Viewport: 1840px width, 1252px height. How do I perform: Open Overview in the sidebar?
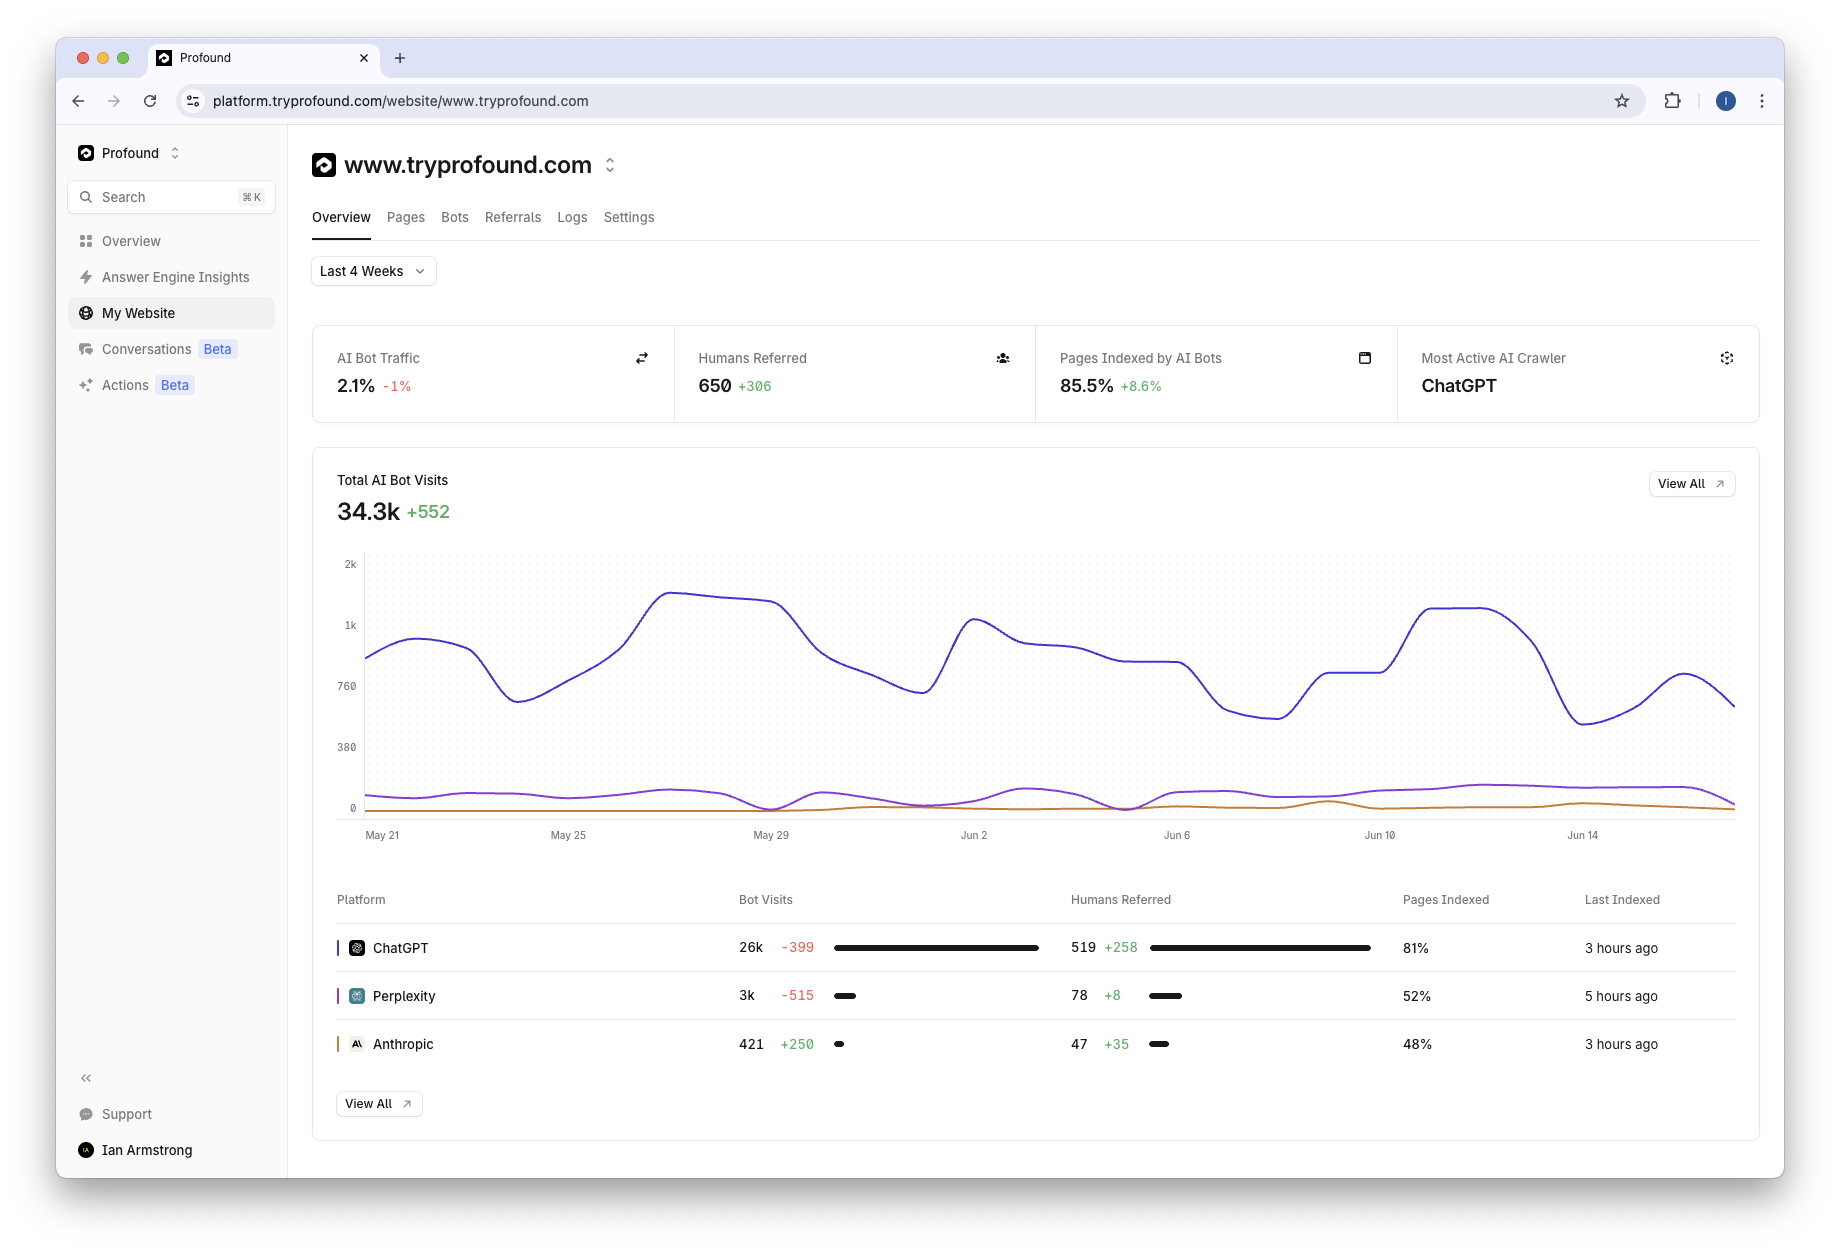click(171, 241)
